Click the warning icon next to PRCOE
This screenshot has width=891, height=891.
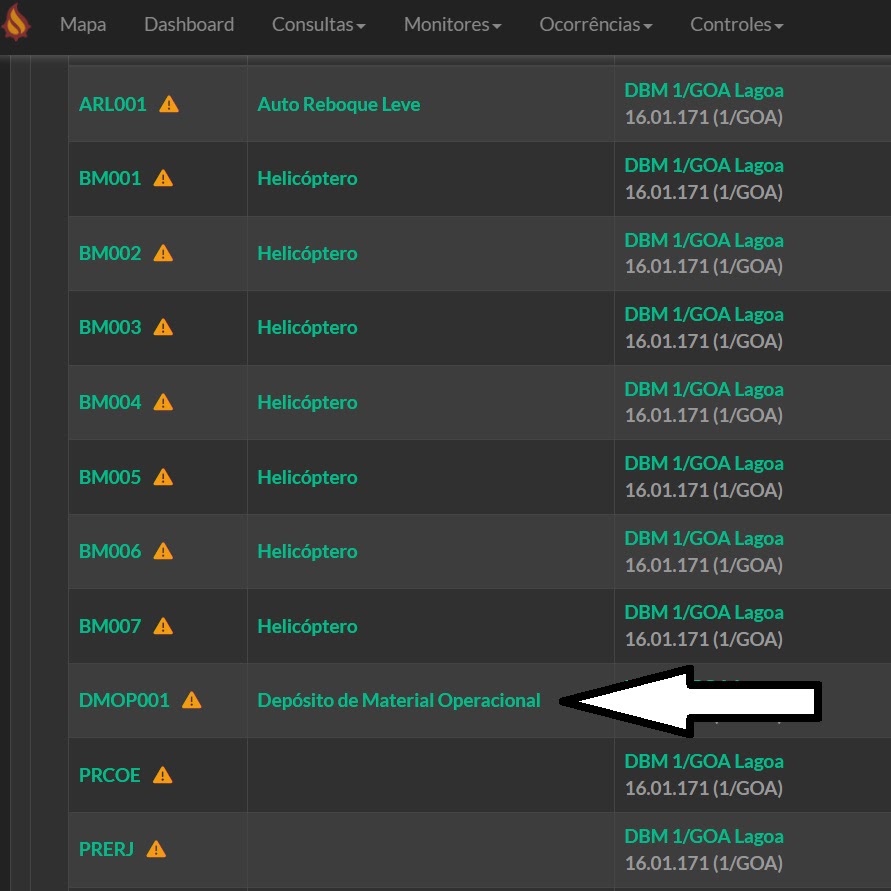tap(163, 776)
